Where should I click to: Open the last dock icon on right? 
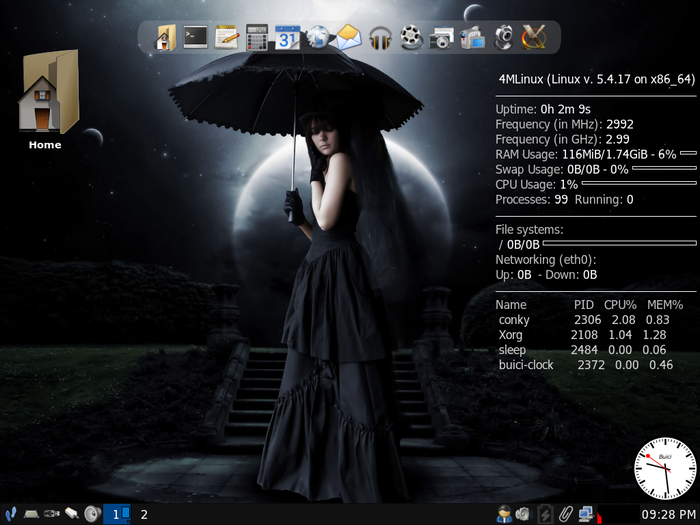(534, 37)
